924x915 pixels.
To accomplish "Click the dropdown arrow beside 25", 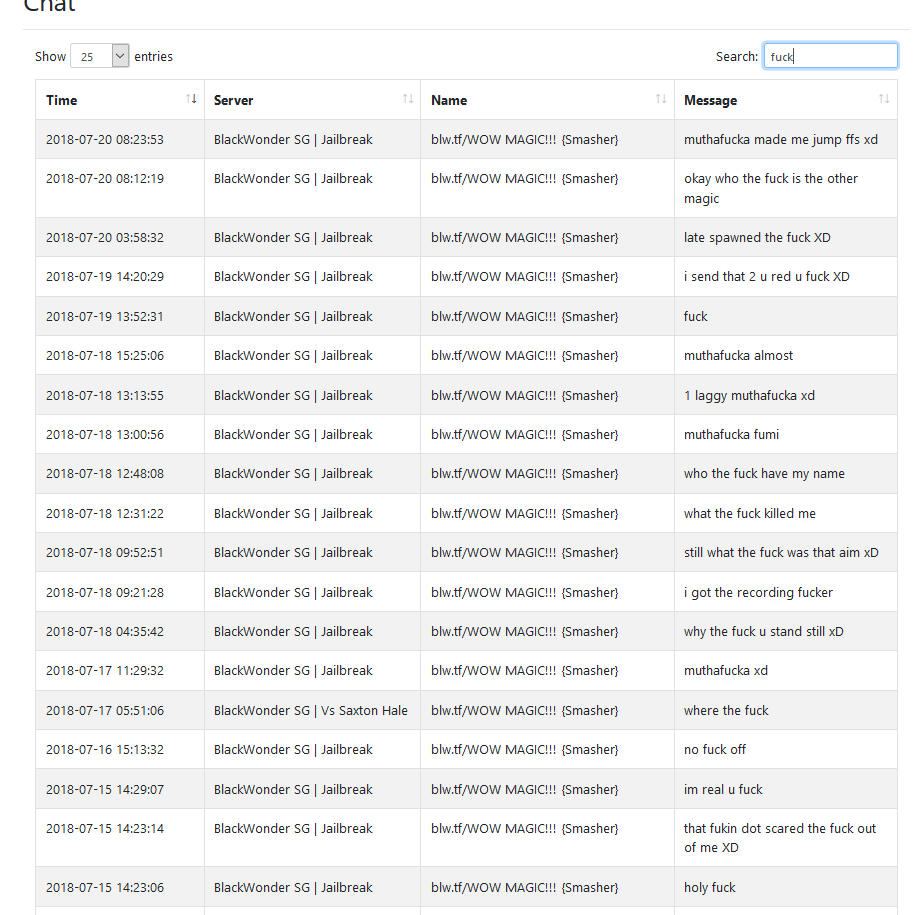I will [x=120, y=56].
